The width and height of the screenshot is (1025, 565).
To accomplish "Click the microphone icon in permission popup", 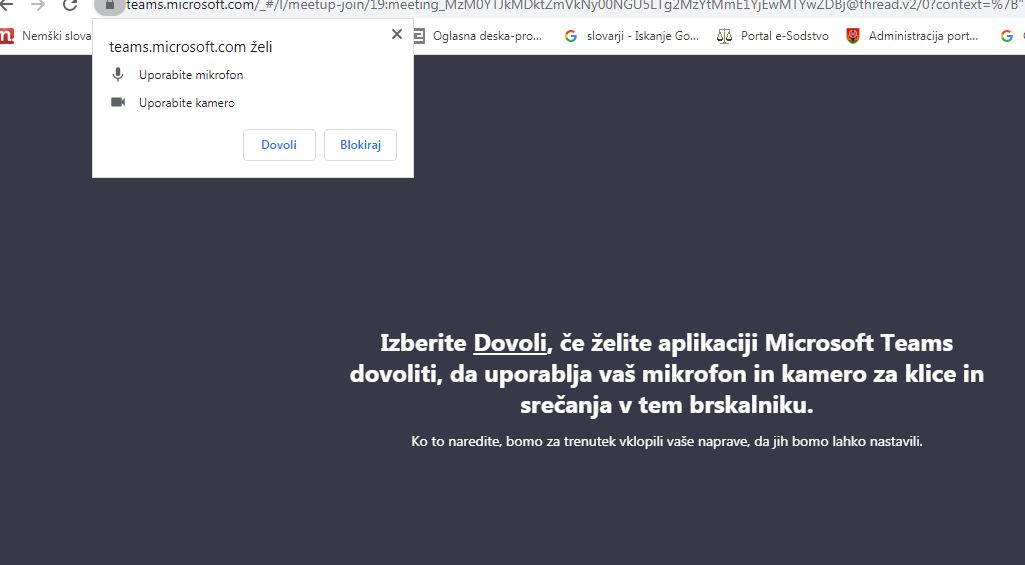I will pos(118,75).
